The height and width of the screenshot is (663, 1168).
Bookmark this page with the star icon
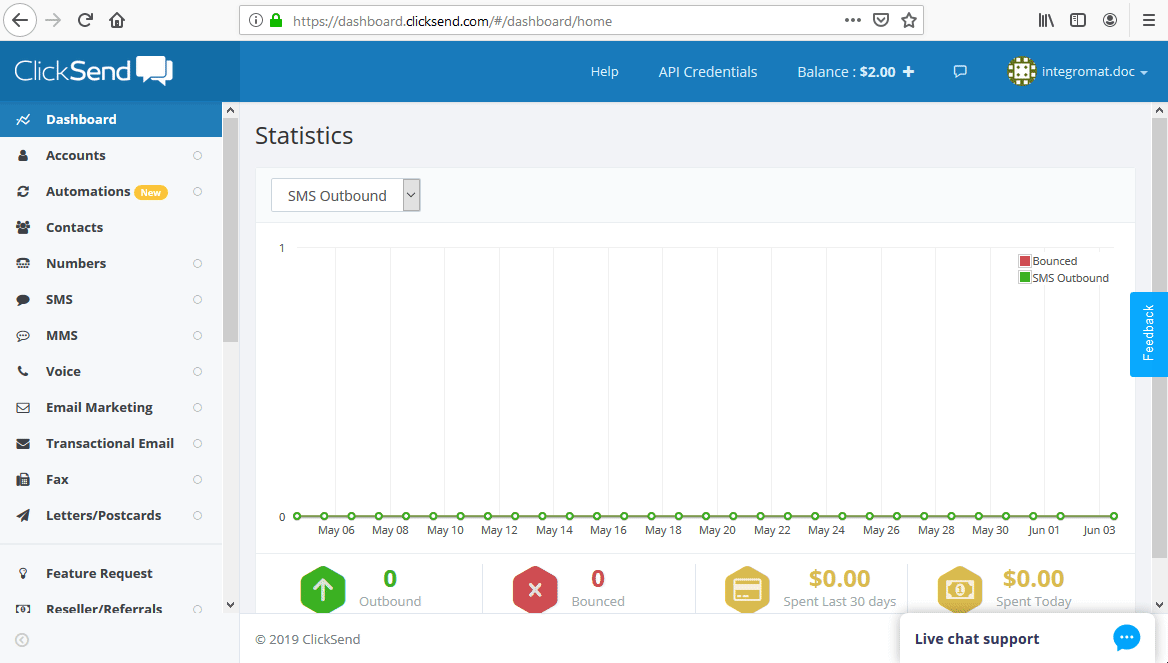(x=909, y=20)
